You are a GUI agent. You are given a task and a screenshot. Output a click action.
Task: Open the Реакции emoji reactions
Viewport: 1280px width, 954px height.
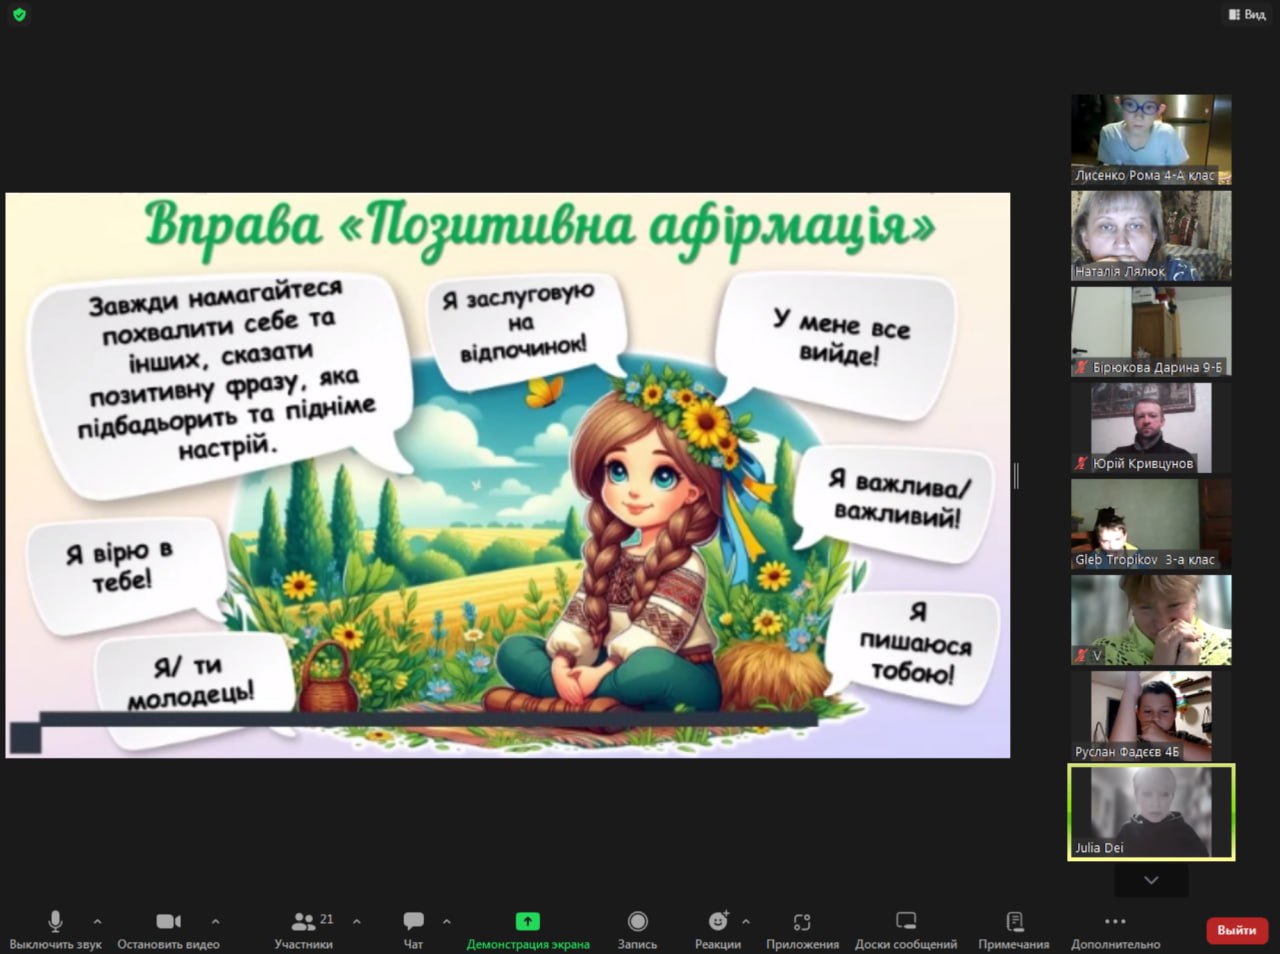718,921
